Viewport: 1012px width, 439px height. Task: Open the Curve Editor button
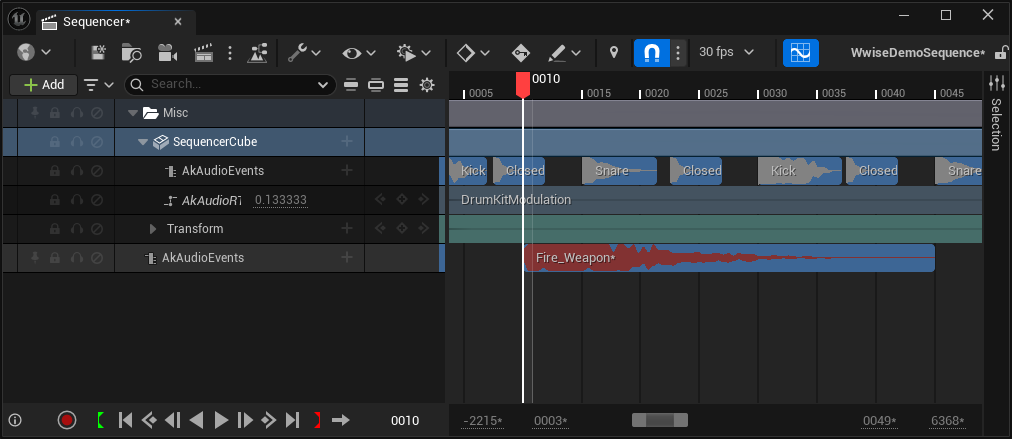click(801, 52)
